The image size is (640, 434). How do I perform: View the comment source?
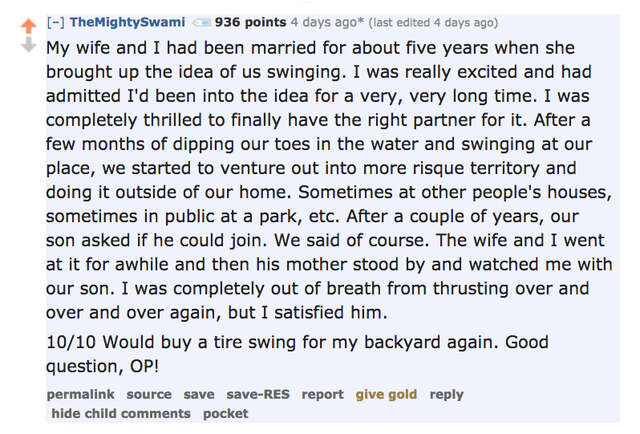pyautogui.click(x=149, y=394)
